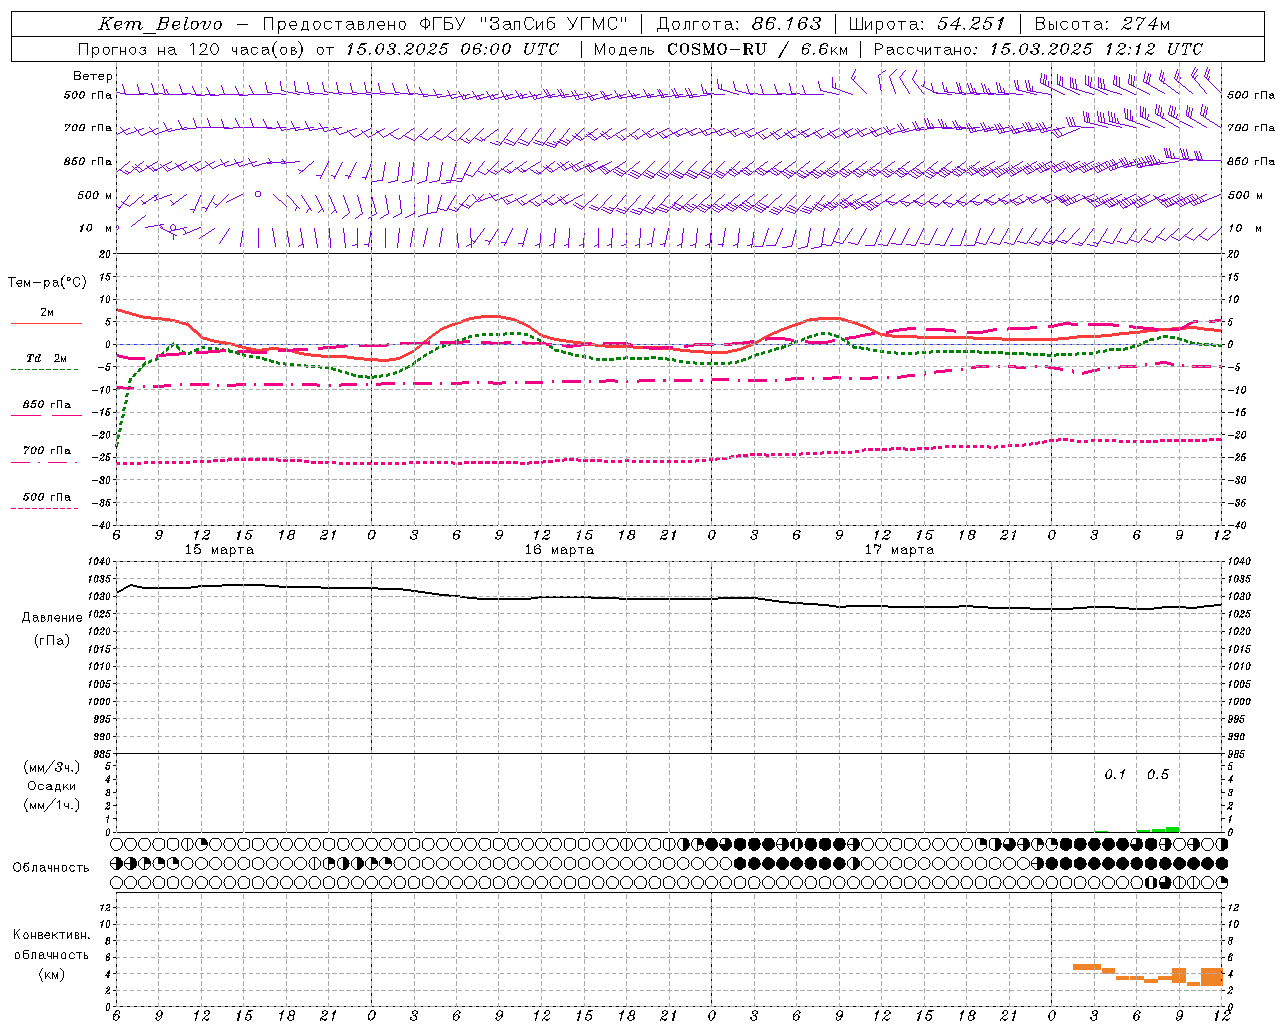The image size is (1280, 1024).
Task: Select the elevation text Высота: 274м
Action: (1102, 24)
